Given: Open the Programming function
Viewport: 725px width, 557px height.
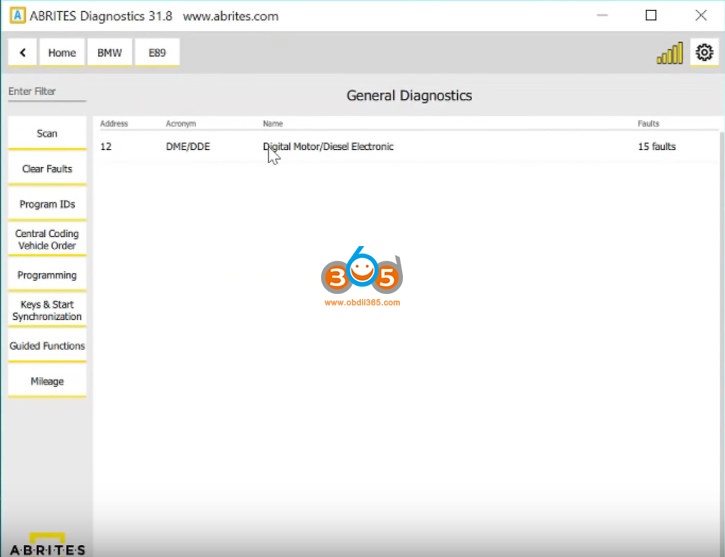Looking at the screenshot, I should (47, 275).
